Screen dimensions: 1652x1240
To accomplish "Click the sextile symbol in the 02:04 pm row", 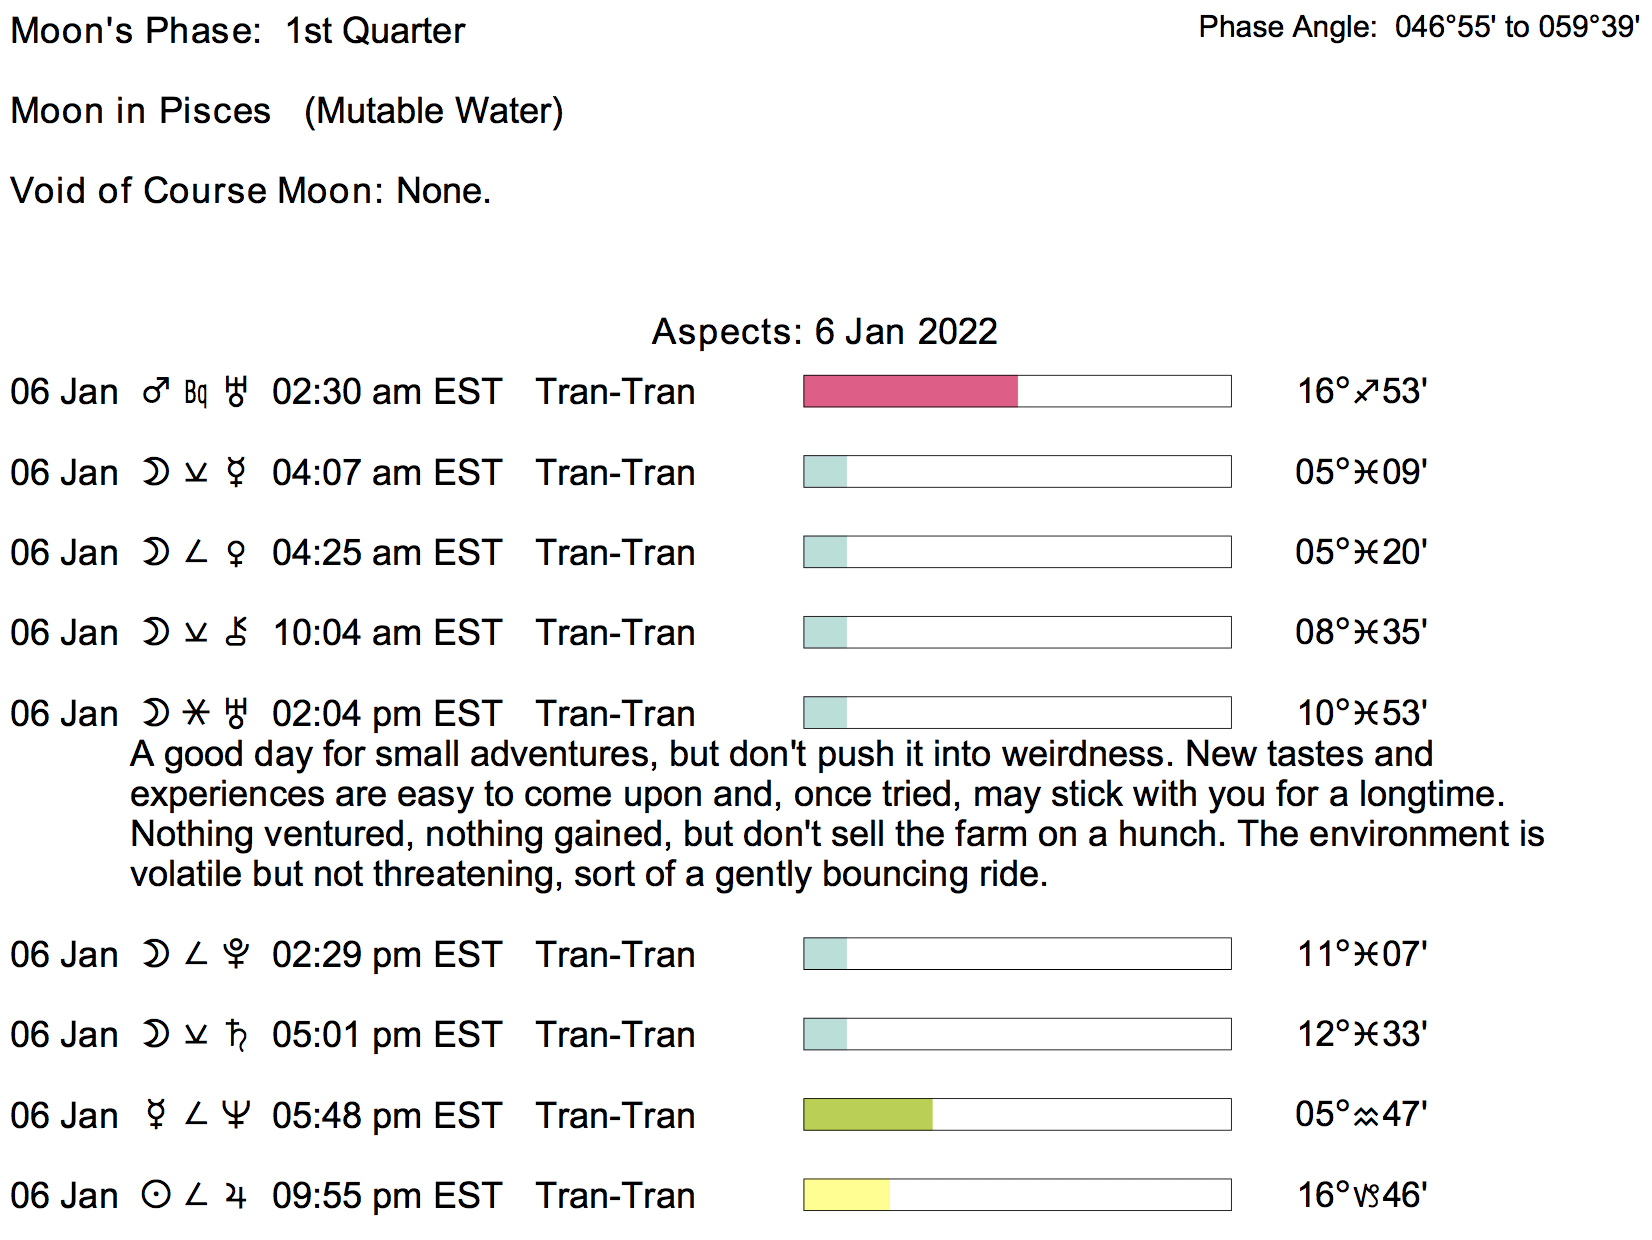I will pos(196,713).
